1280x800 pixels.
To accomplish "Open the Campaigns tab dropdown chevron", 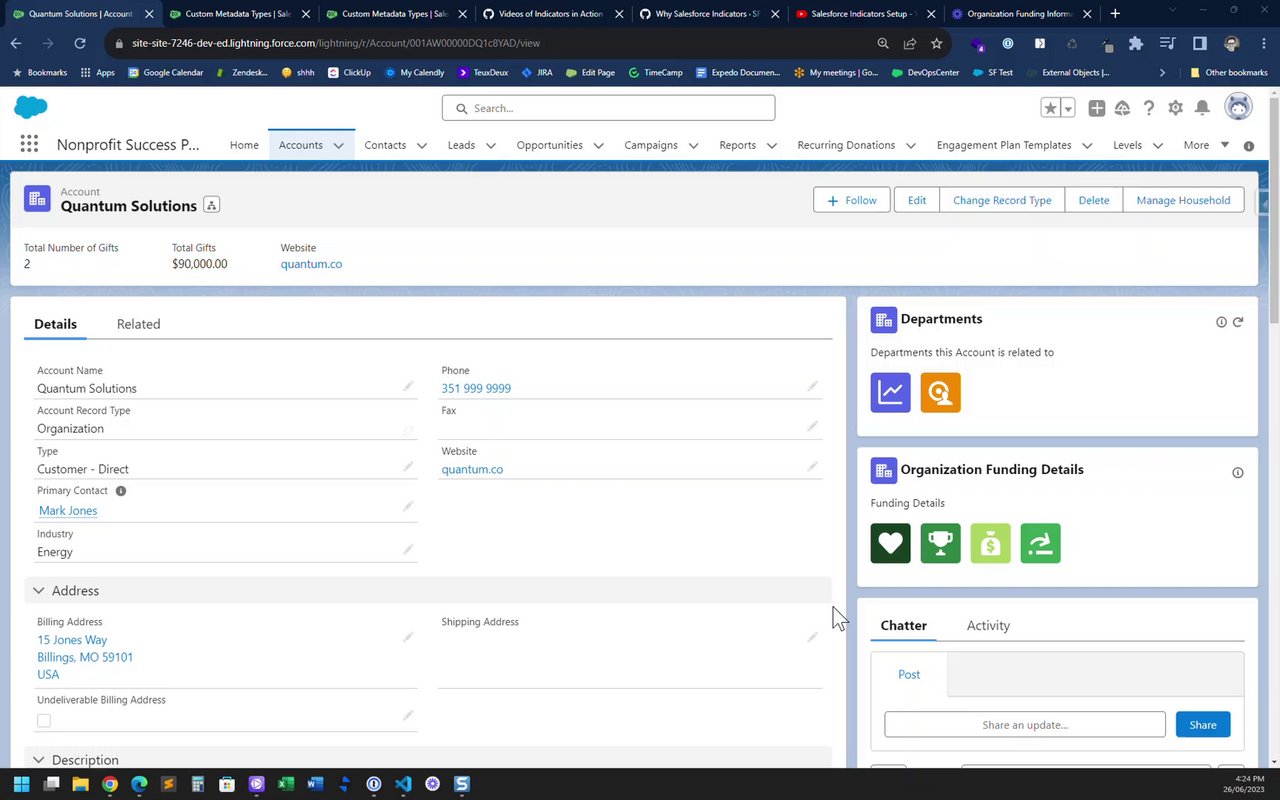I will click(694, 145).
